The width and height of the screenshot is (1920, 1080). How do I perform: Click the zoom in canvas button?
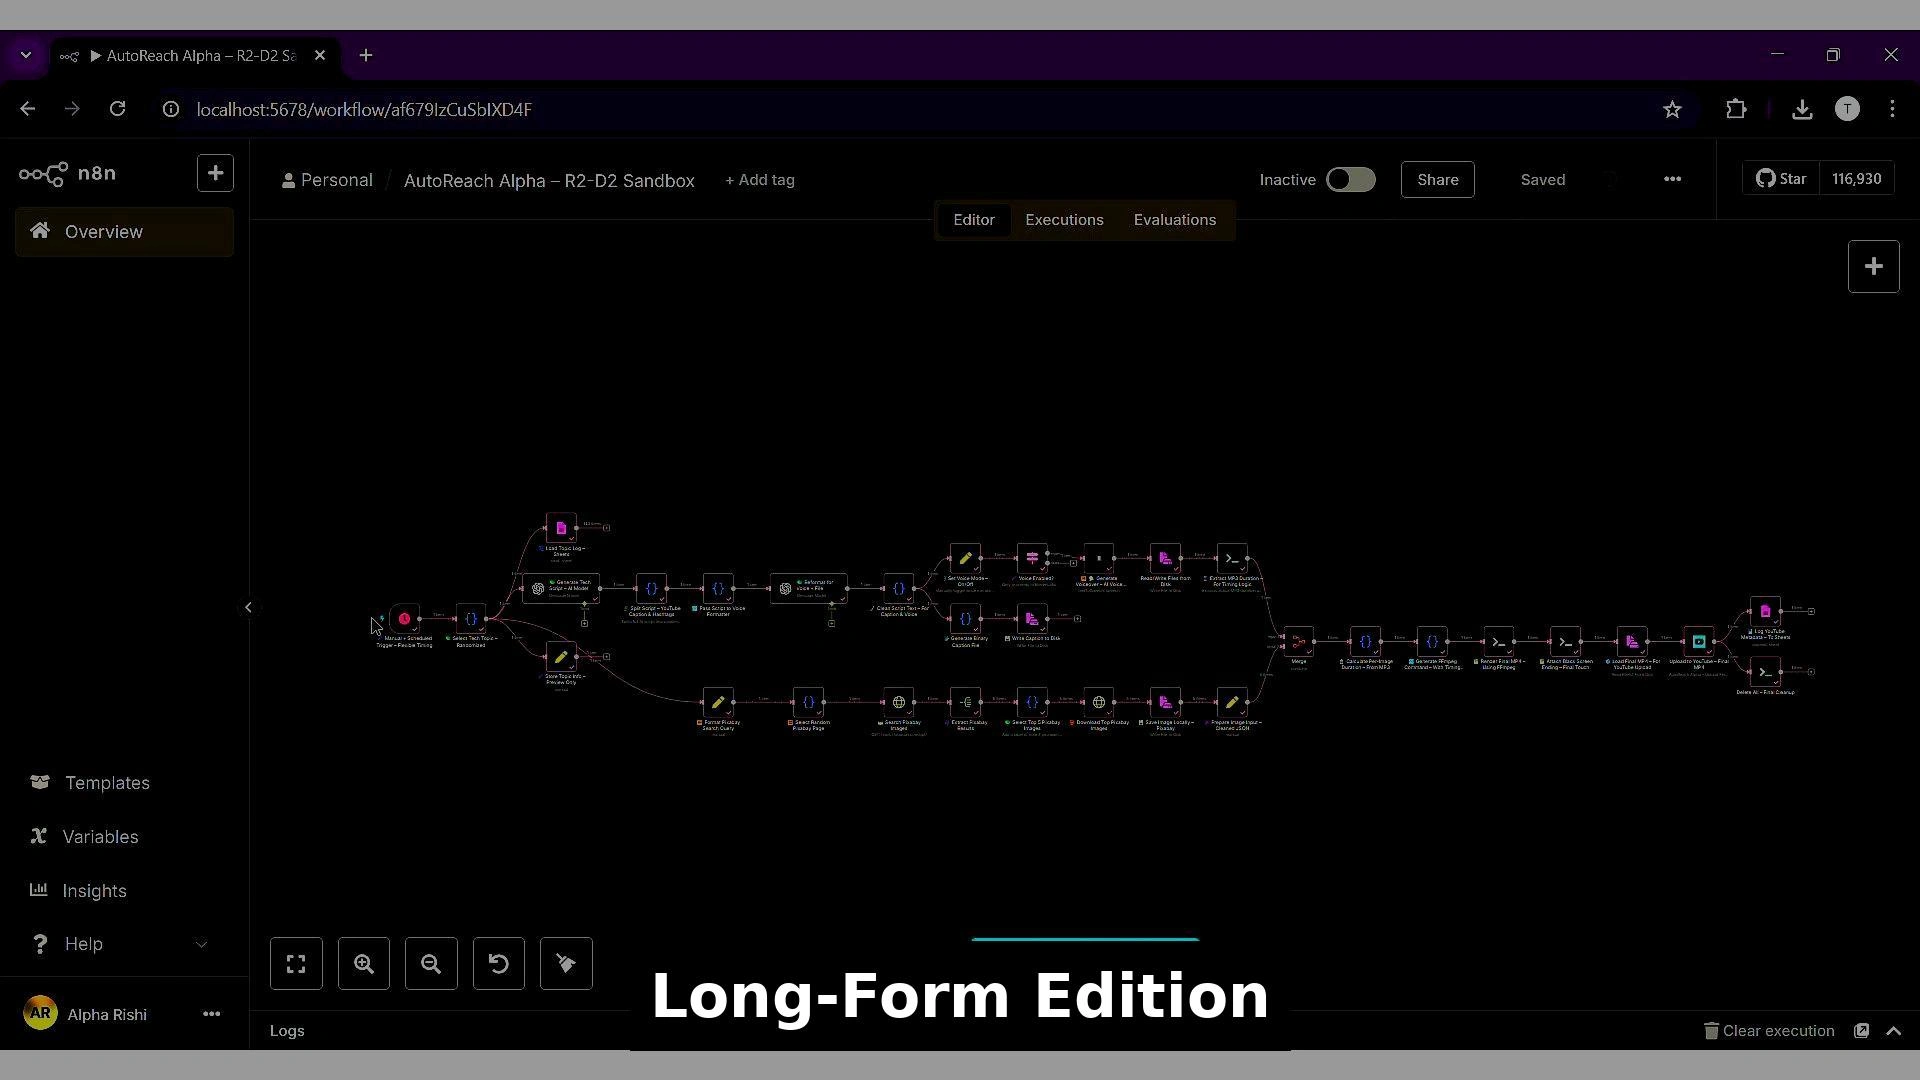point(364,964)
